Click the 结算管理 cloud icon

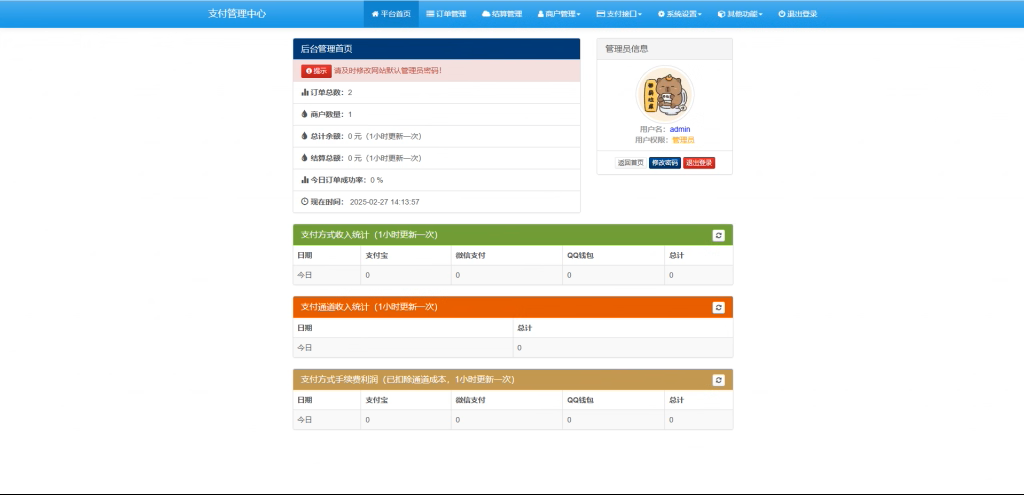coord(486,14)
